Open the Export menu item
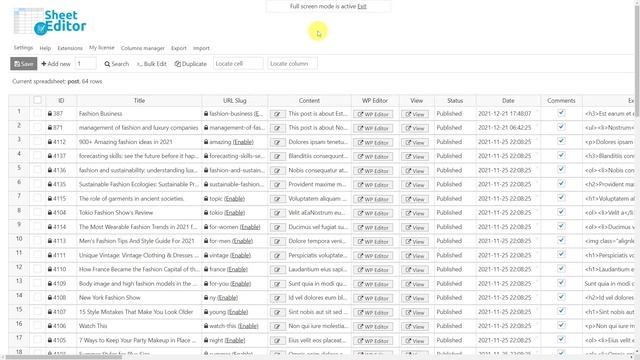The image size is (640, 360). tap(178, 48)
